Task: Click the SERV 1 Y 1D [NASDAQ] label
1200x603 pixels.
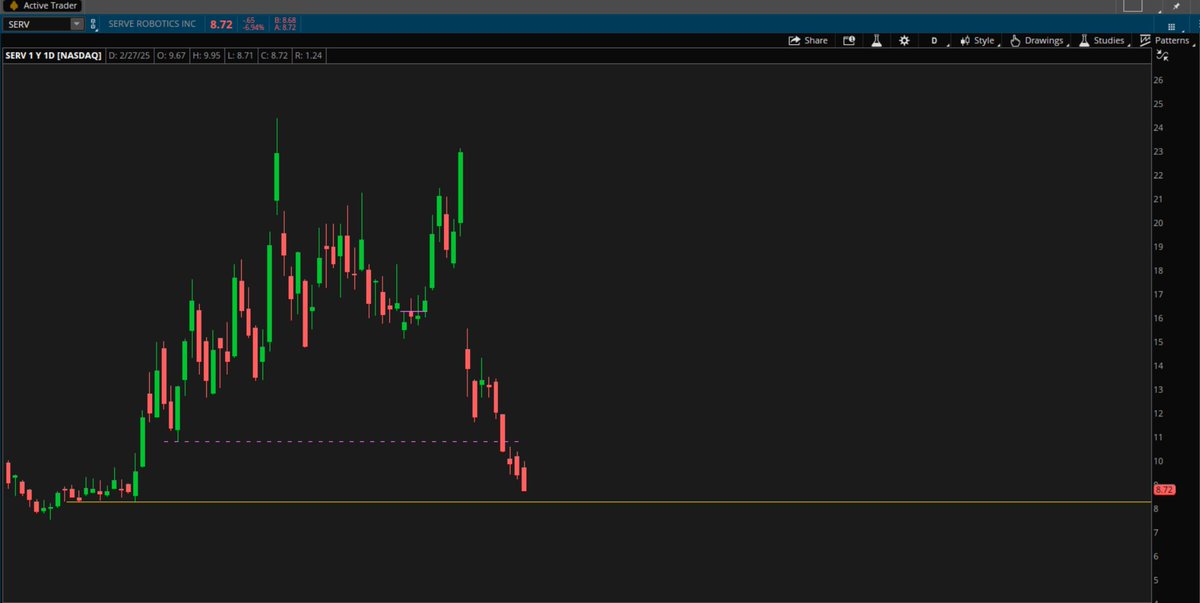Action: pos(53,56)
